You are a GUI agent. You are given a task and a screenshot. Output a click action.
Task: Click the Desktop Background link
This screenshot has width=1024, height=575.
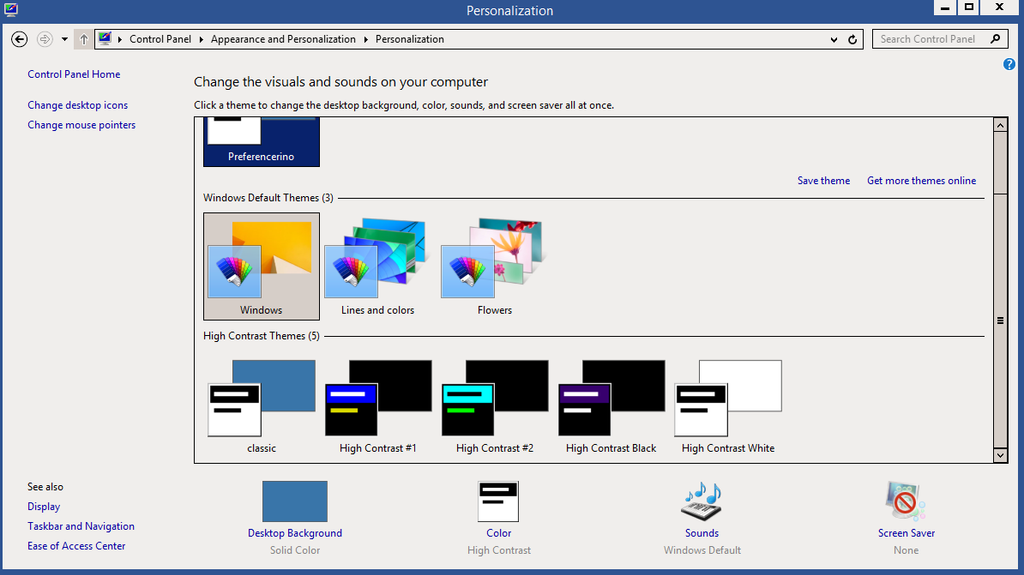point(295,533)
